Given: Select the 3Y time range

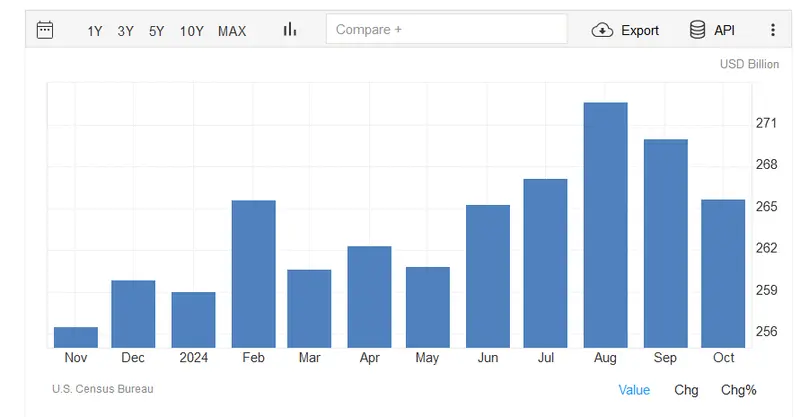Looking at the screenshot, I should tap(126, 31).
